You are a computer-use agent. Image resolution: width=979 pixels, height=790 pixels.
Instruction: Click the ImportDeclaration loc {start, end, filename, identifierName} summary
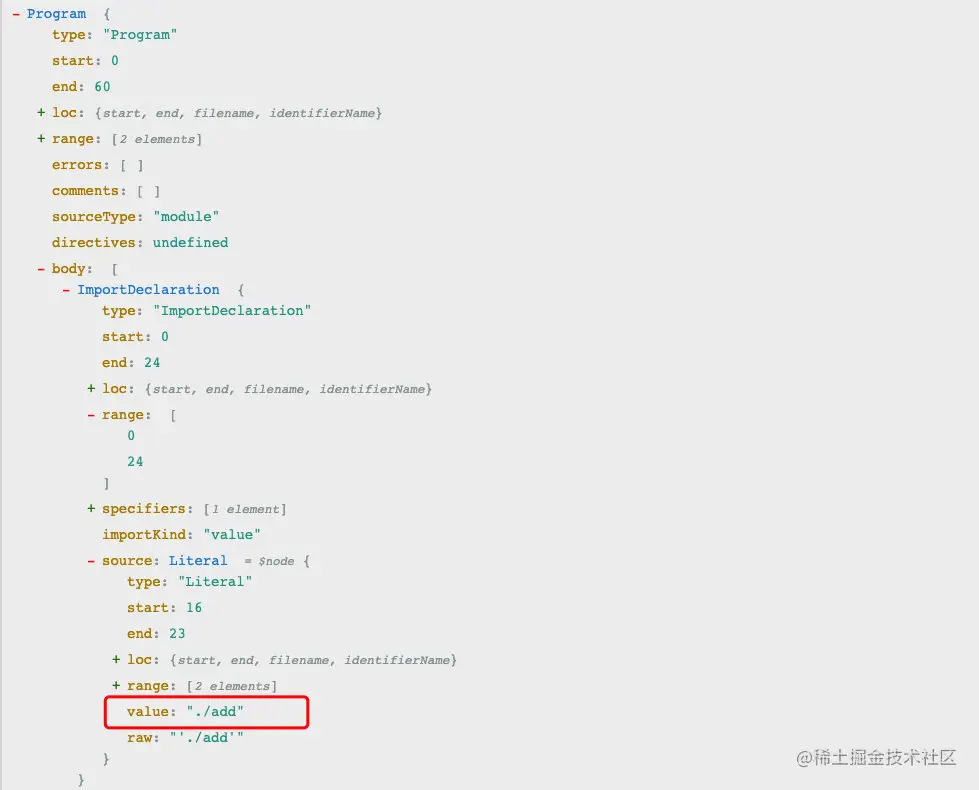[288, 389]
